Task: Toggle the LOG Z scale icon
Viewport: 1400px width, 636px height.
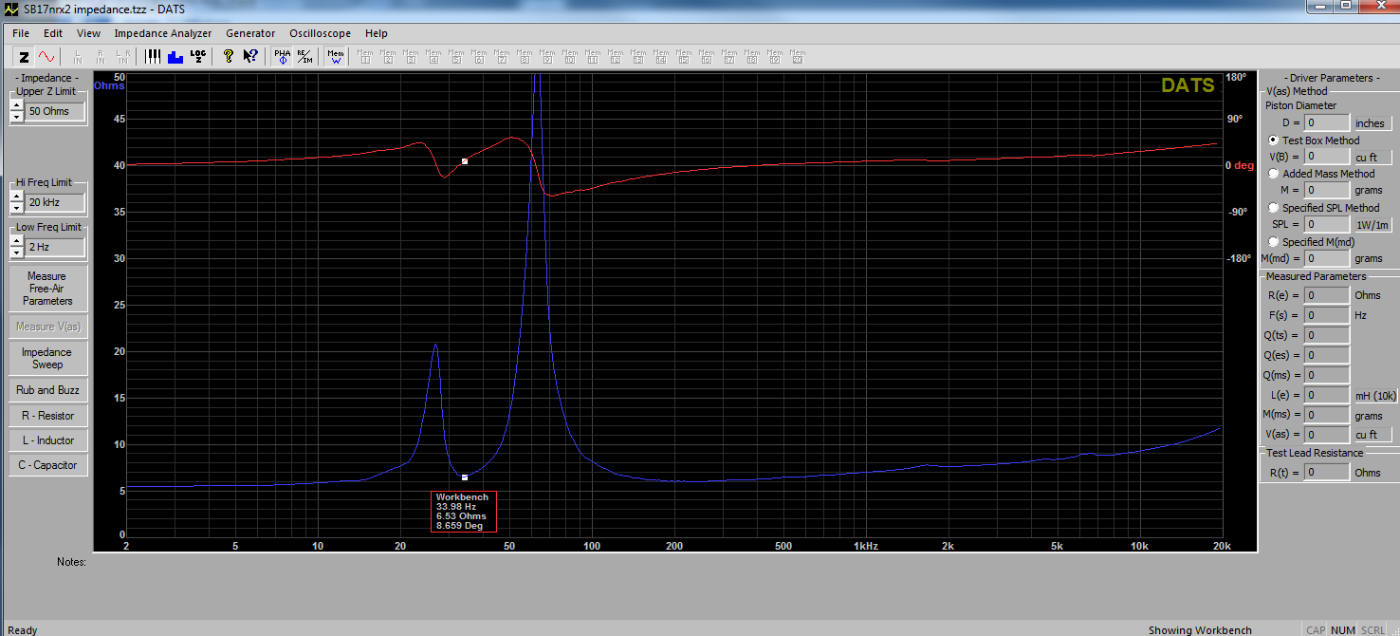Action: point(198,57)
